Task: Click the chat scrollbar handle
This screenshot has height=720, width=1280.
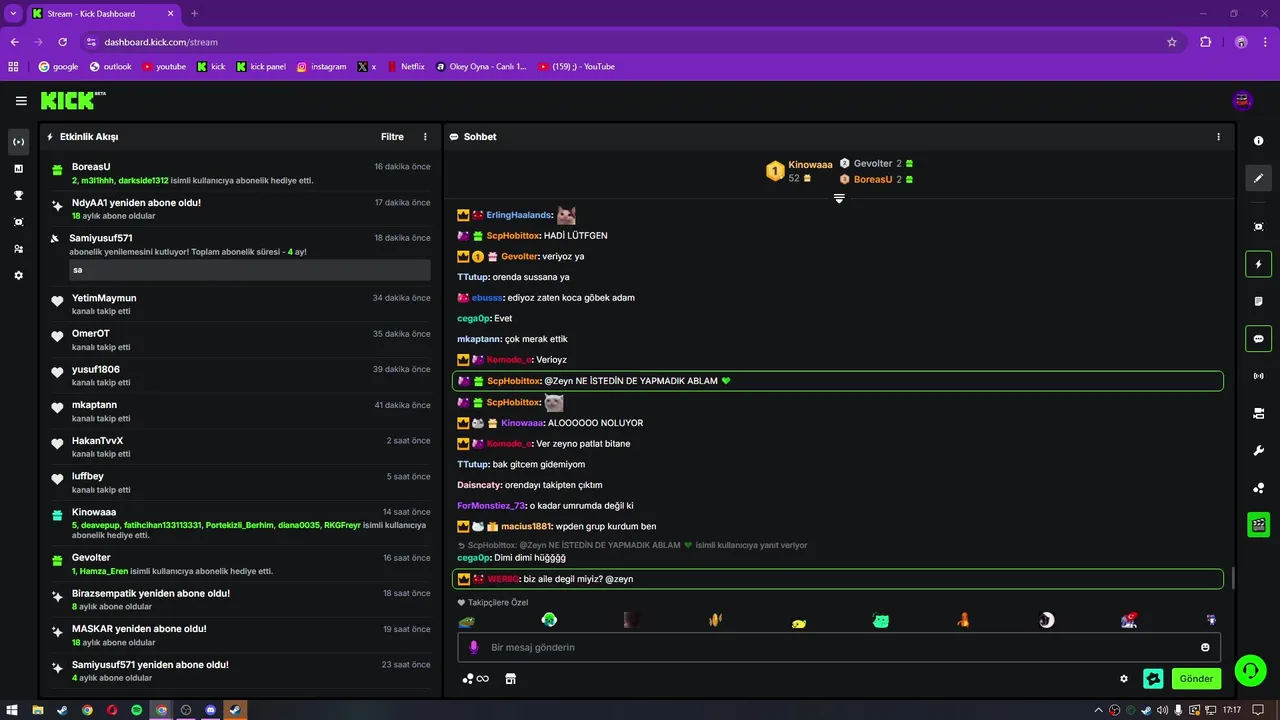Action: tap(1233, 578)
